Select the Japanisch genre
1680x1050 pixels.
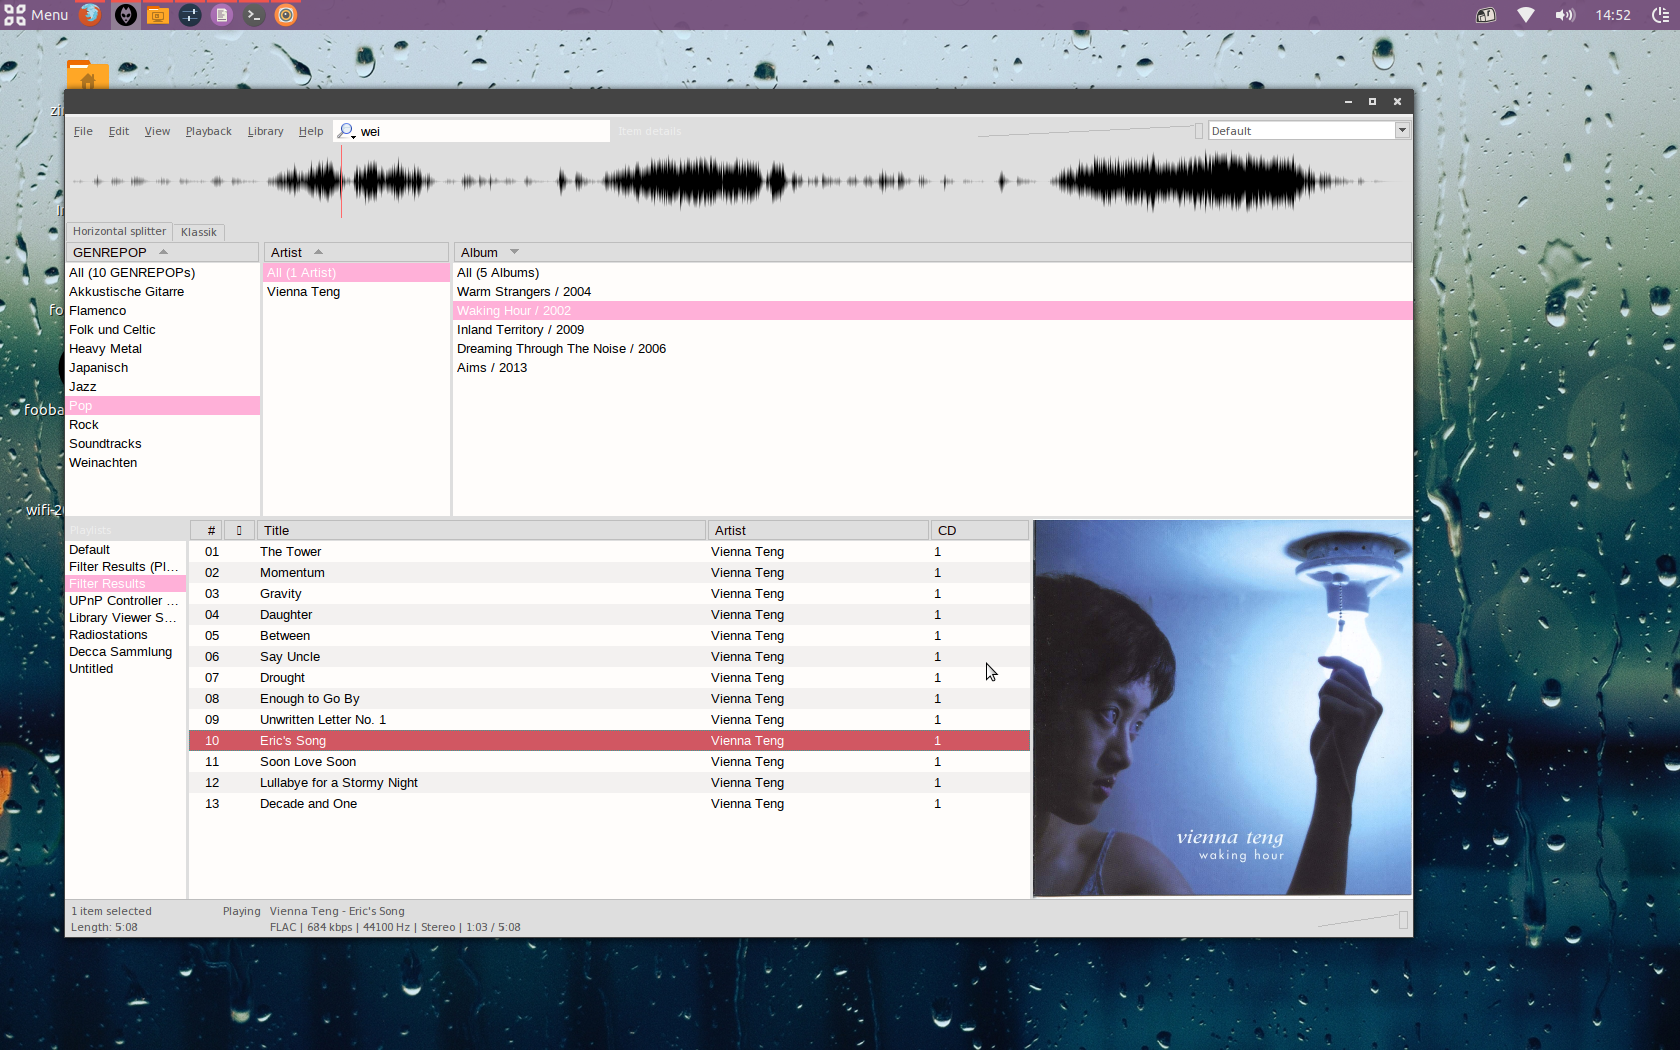163,368
